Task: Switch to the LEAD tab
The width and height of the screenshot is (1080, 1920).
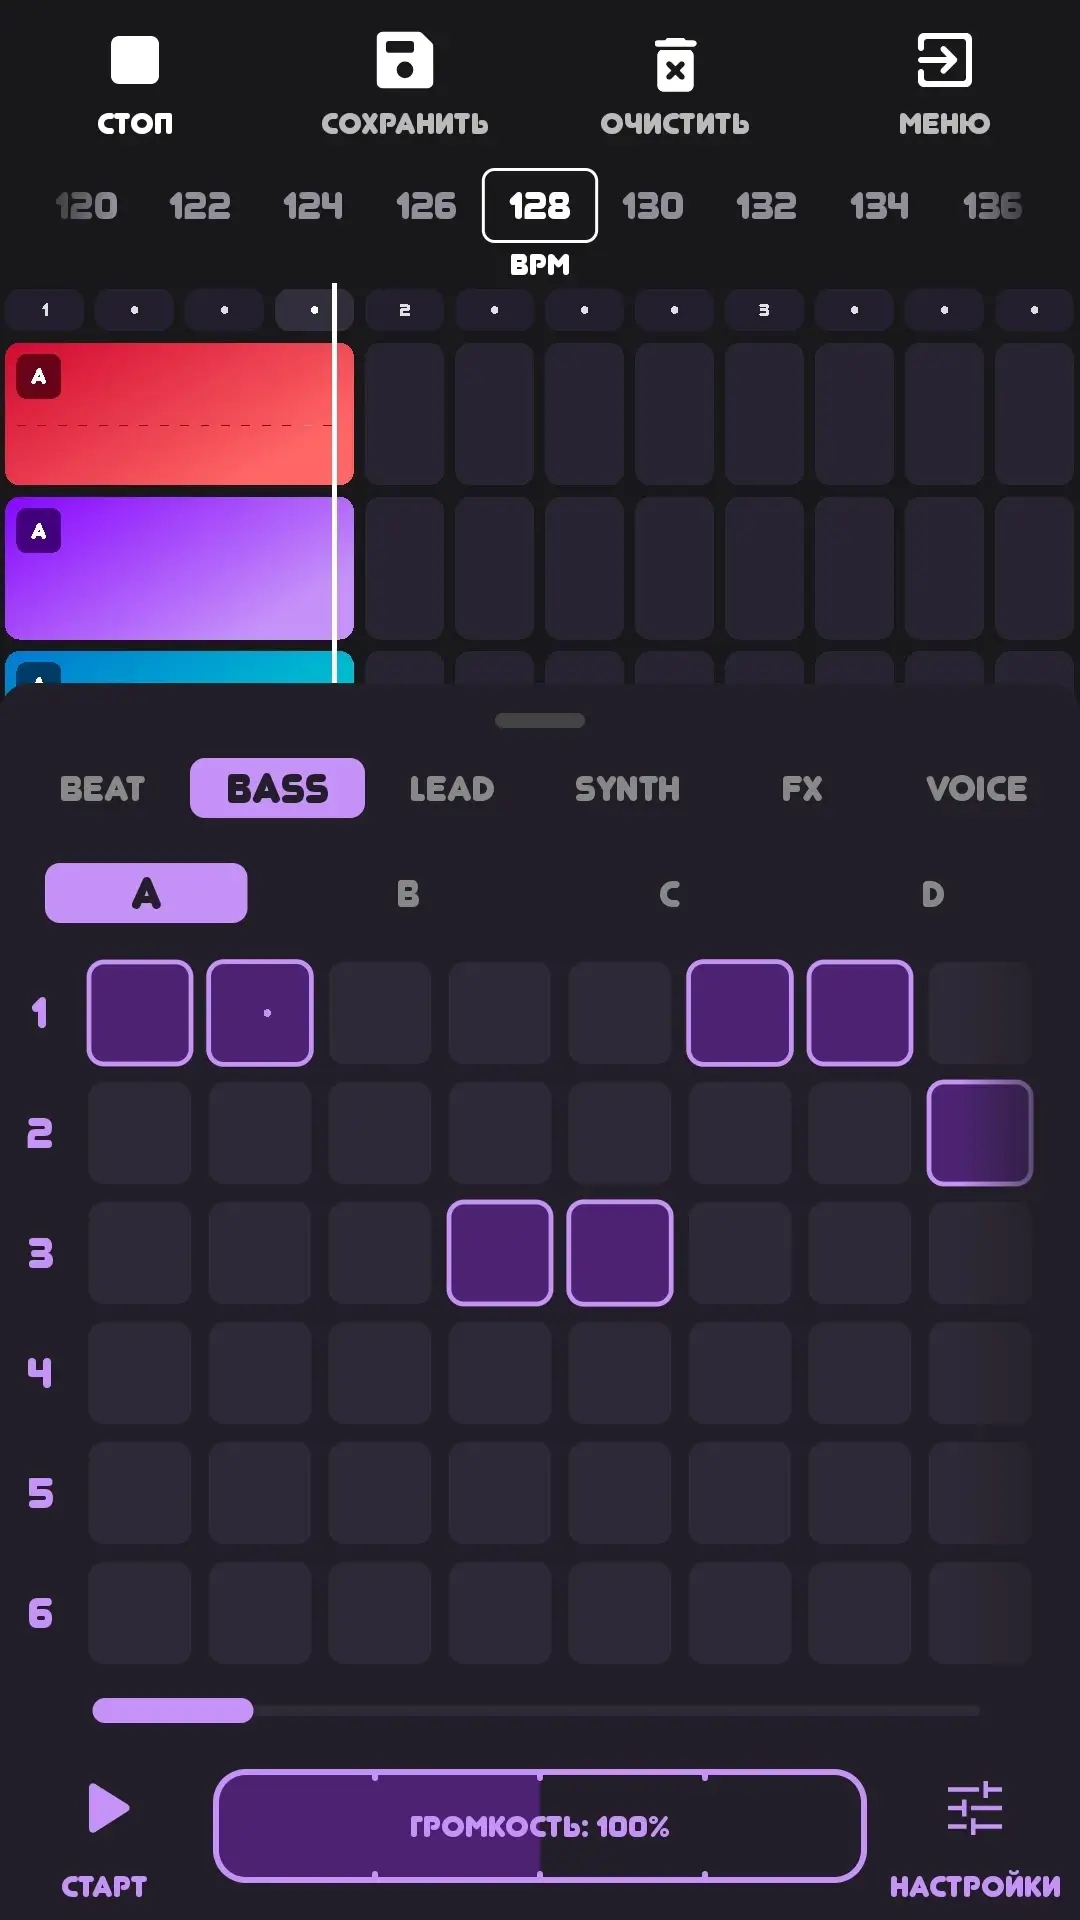Action: coord(452,789)
